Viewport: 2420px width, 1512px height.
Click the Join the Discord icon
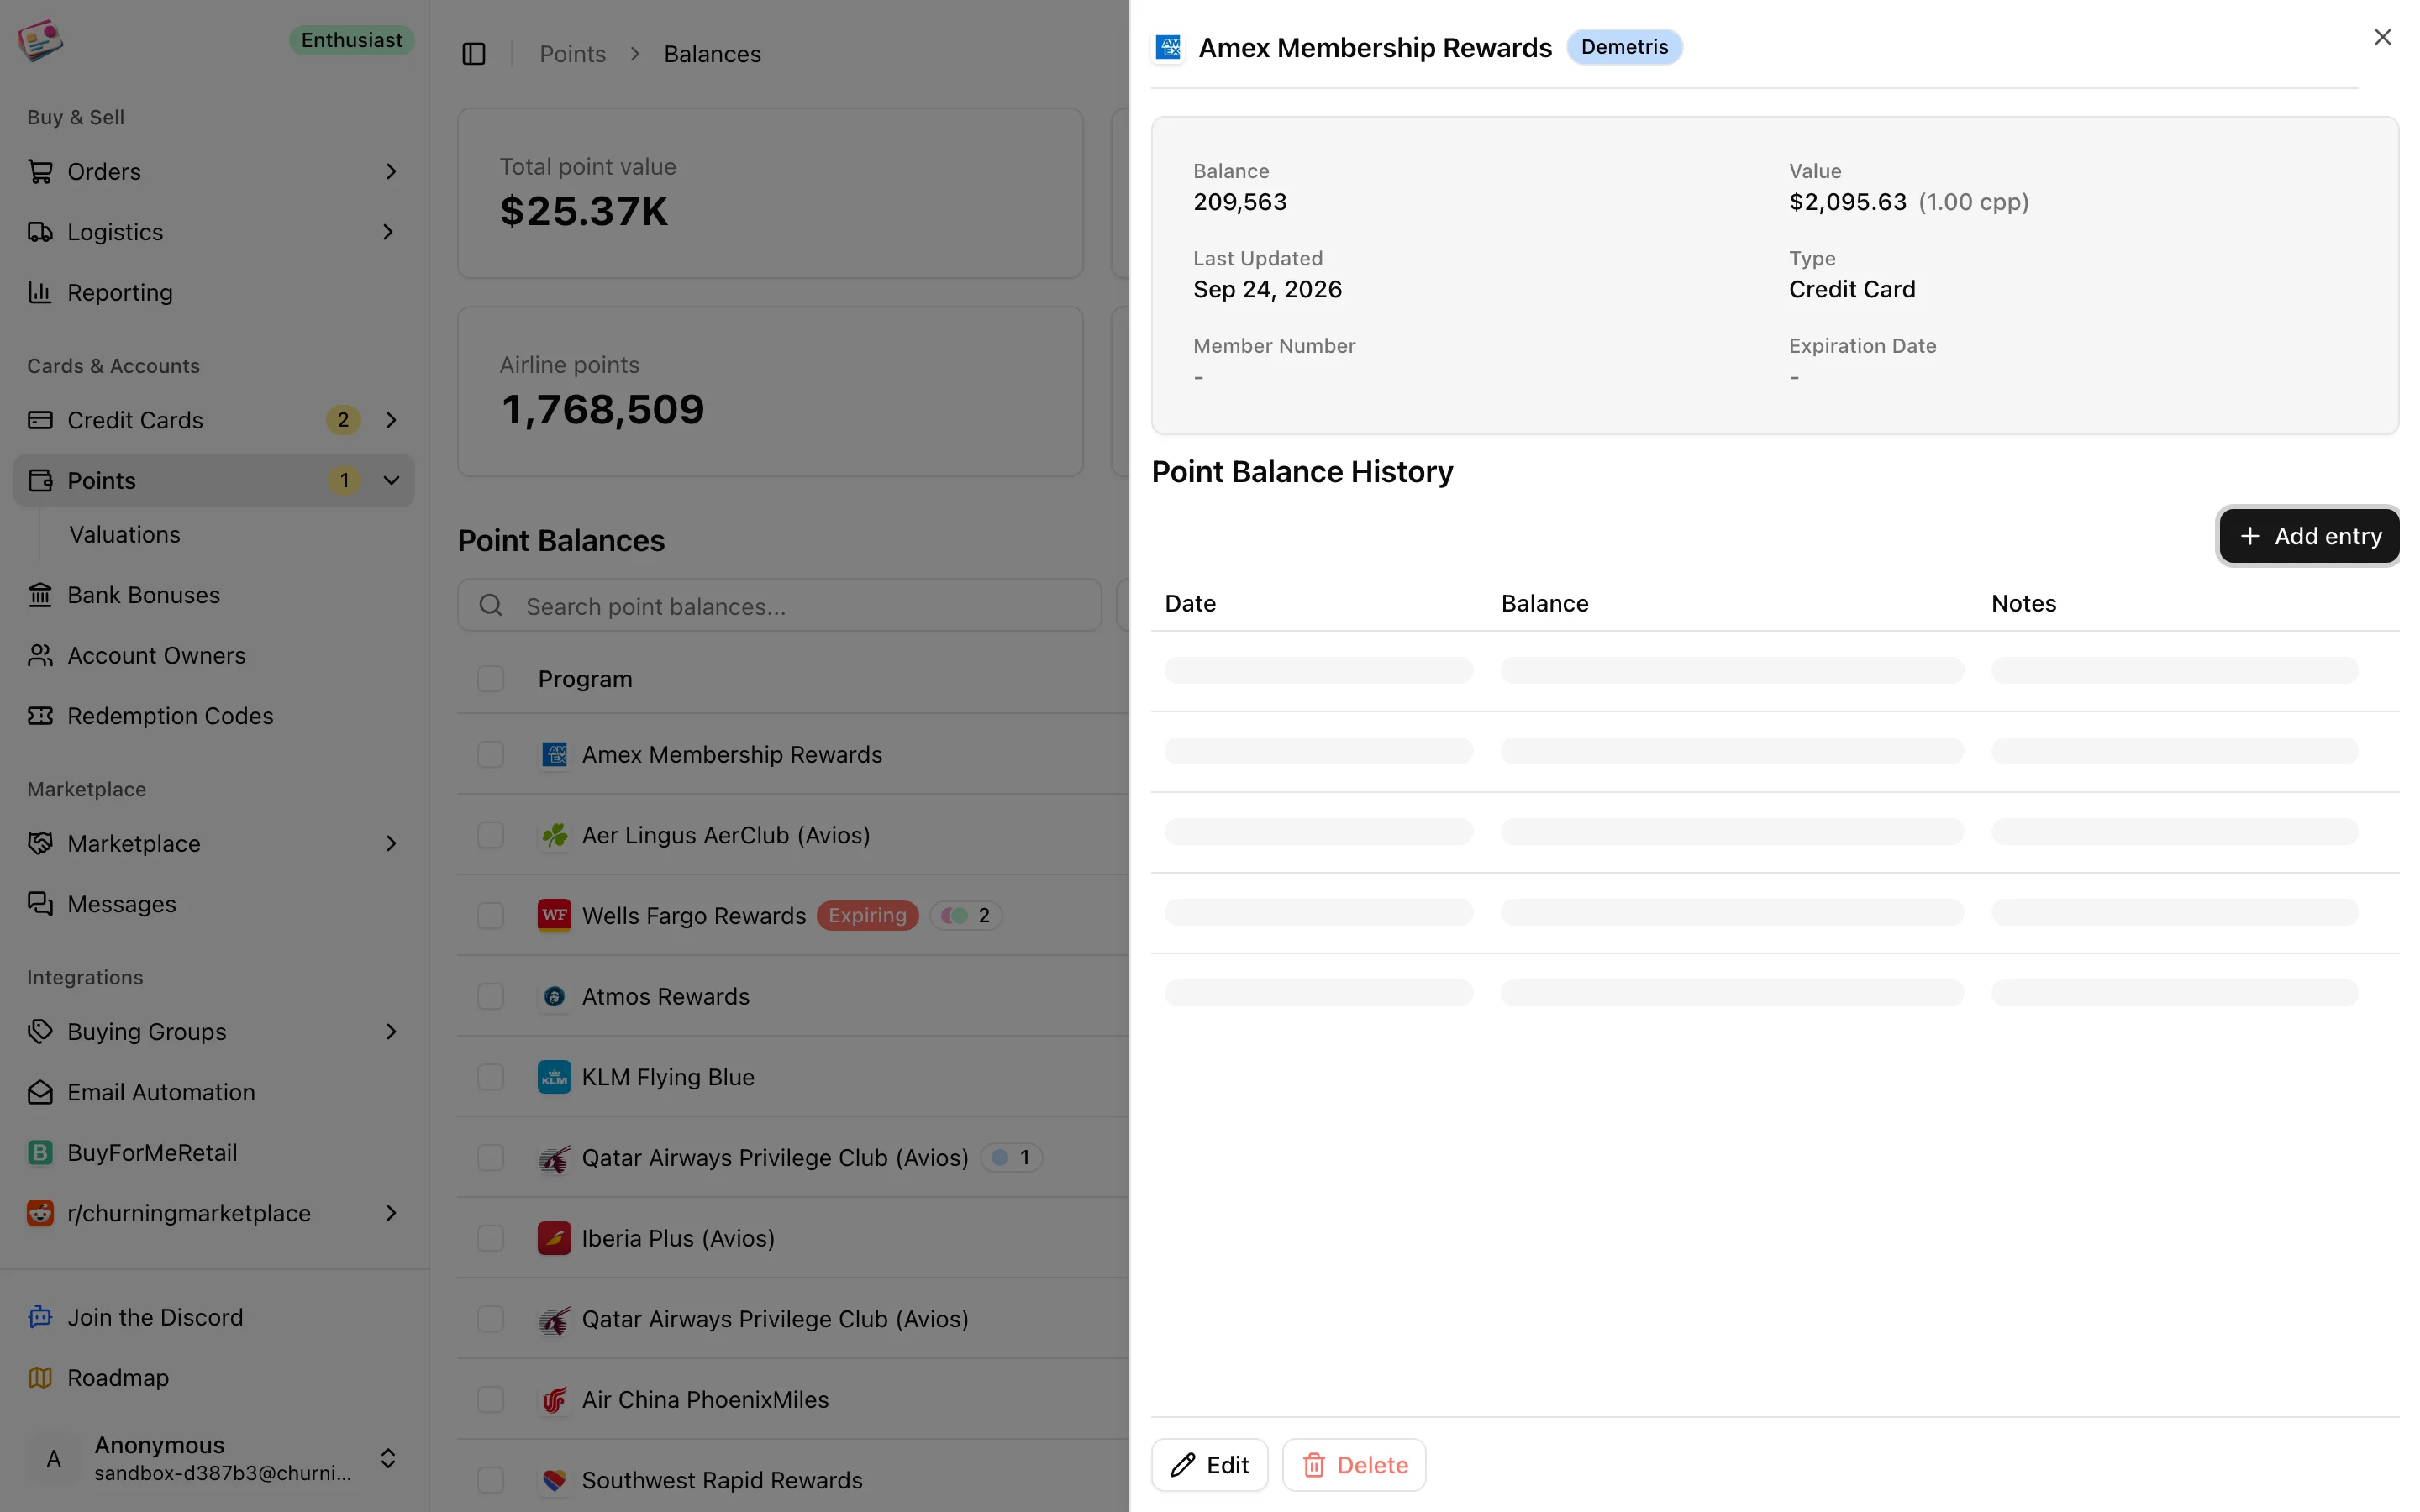tap(40, 1317)
